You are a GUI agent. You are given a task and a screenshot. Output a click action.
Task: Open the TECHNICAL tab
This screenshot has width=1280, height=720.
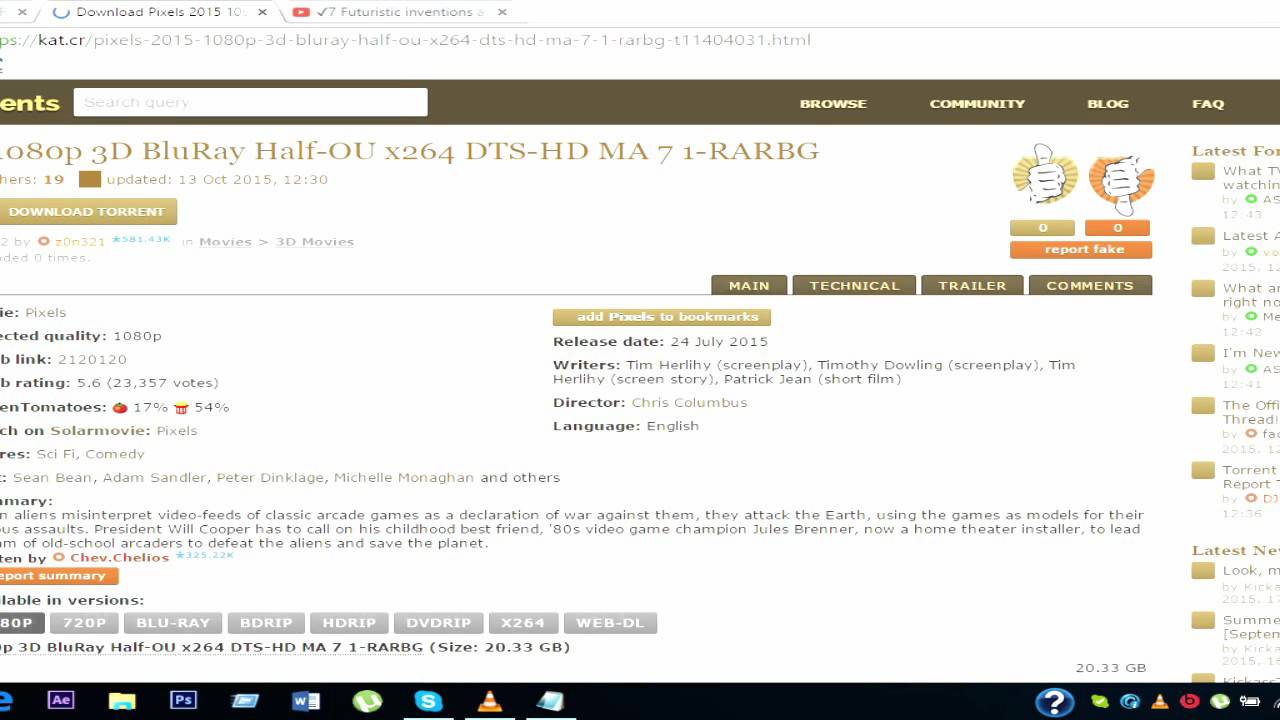point(854,285)
